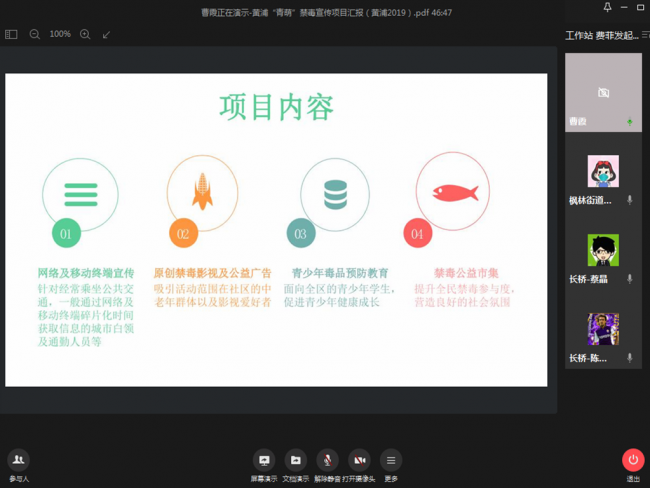Image resolution: width=650 pixels, height=488 pixels.
Task: Switch to the 费菲发起 tab
Action: point(616,35)
